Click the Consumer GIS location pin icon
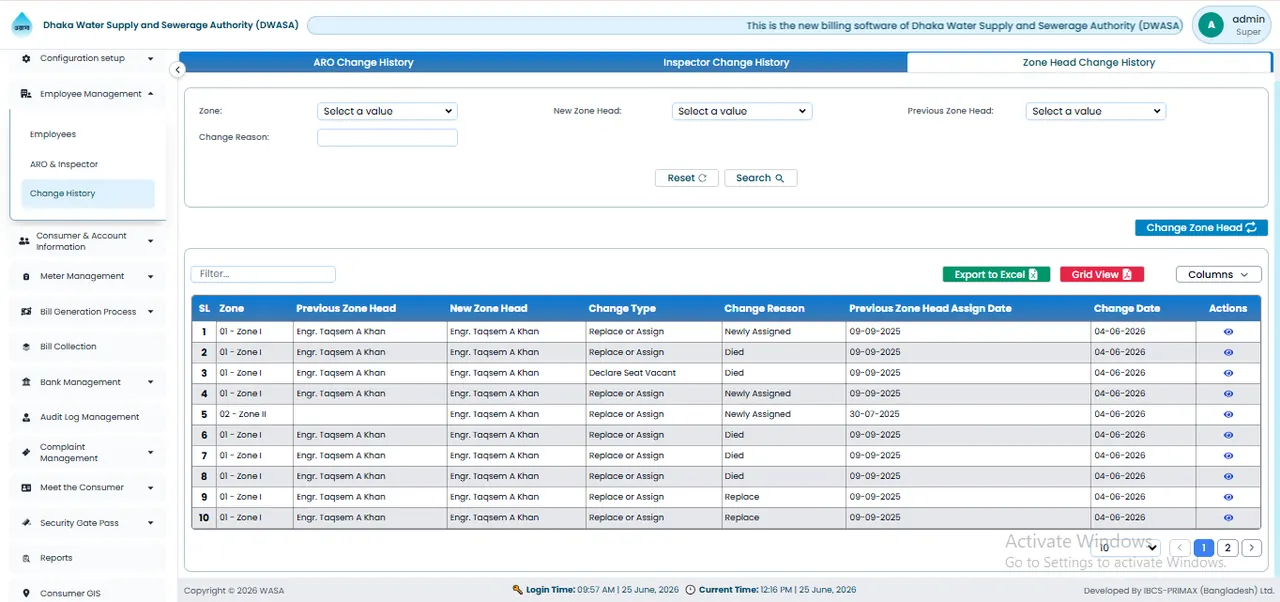Screen dimensions: 1280x602 click(26, 593)
